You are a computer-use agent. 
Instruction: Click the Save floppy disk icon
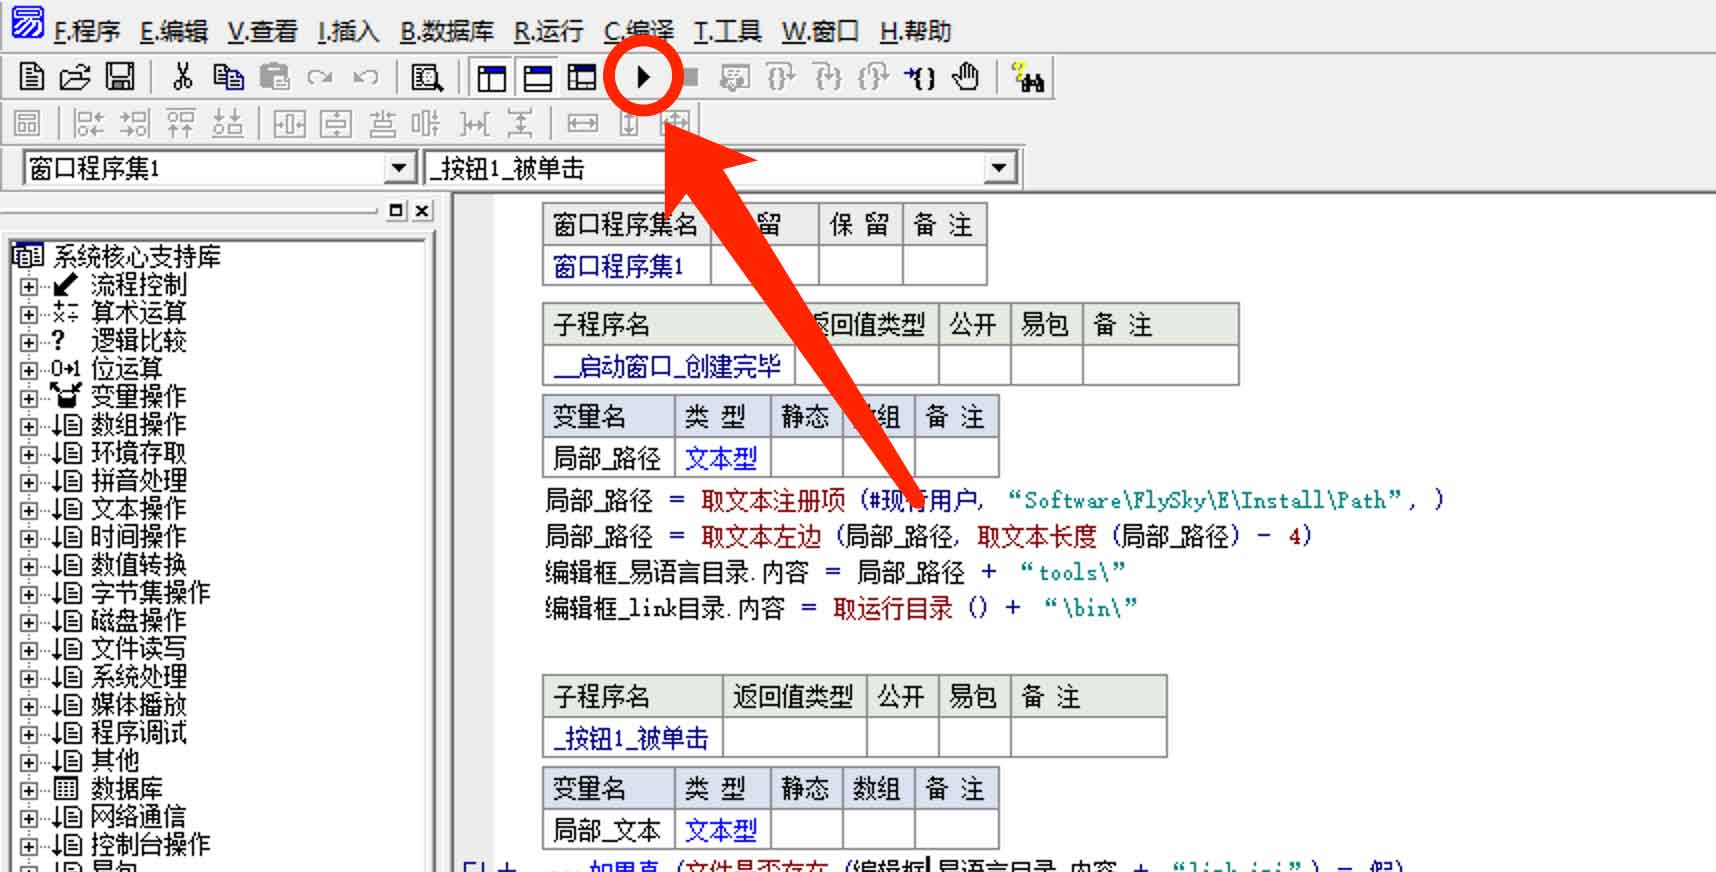(120, 77)
